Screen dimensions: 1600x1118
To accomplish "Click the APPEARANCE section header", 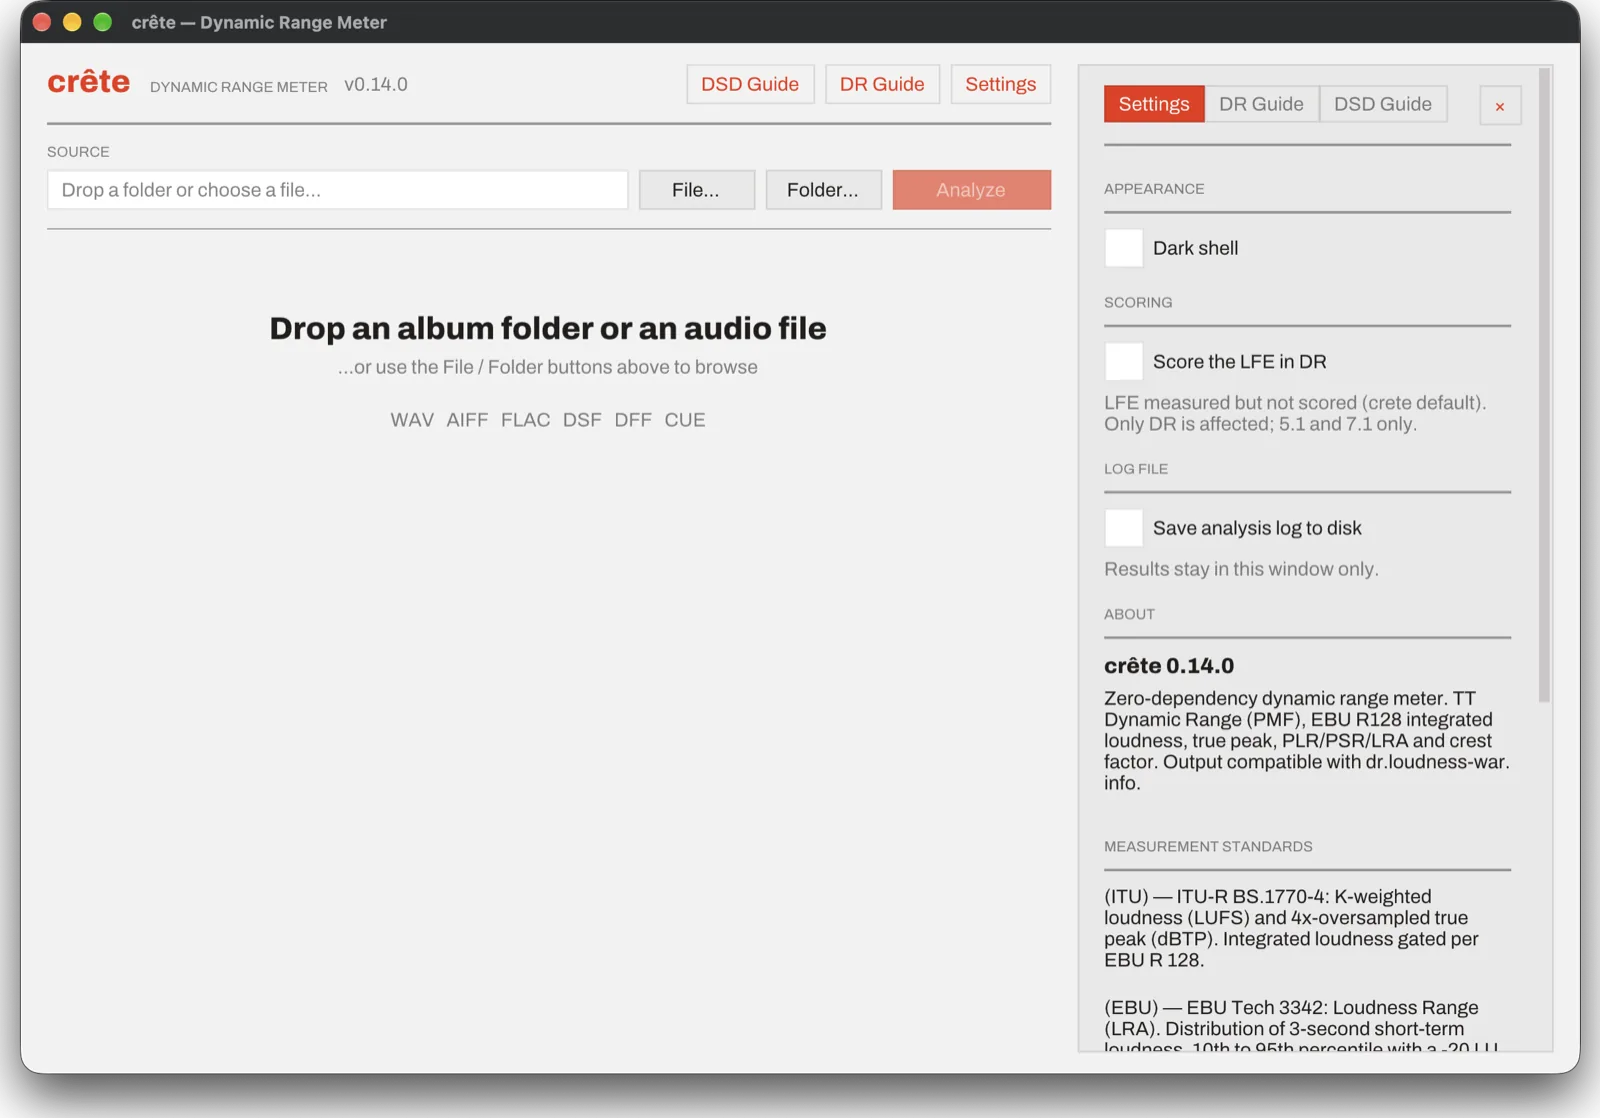I will pos(1154,188).
